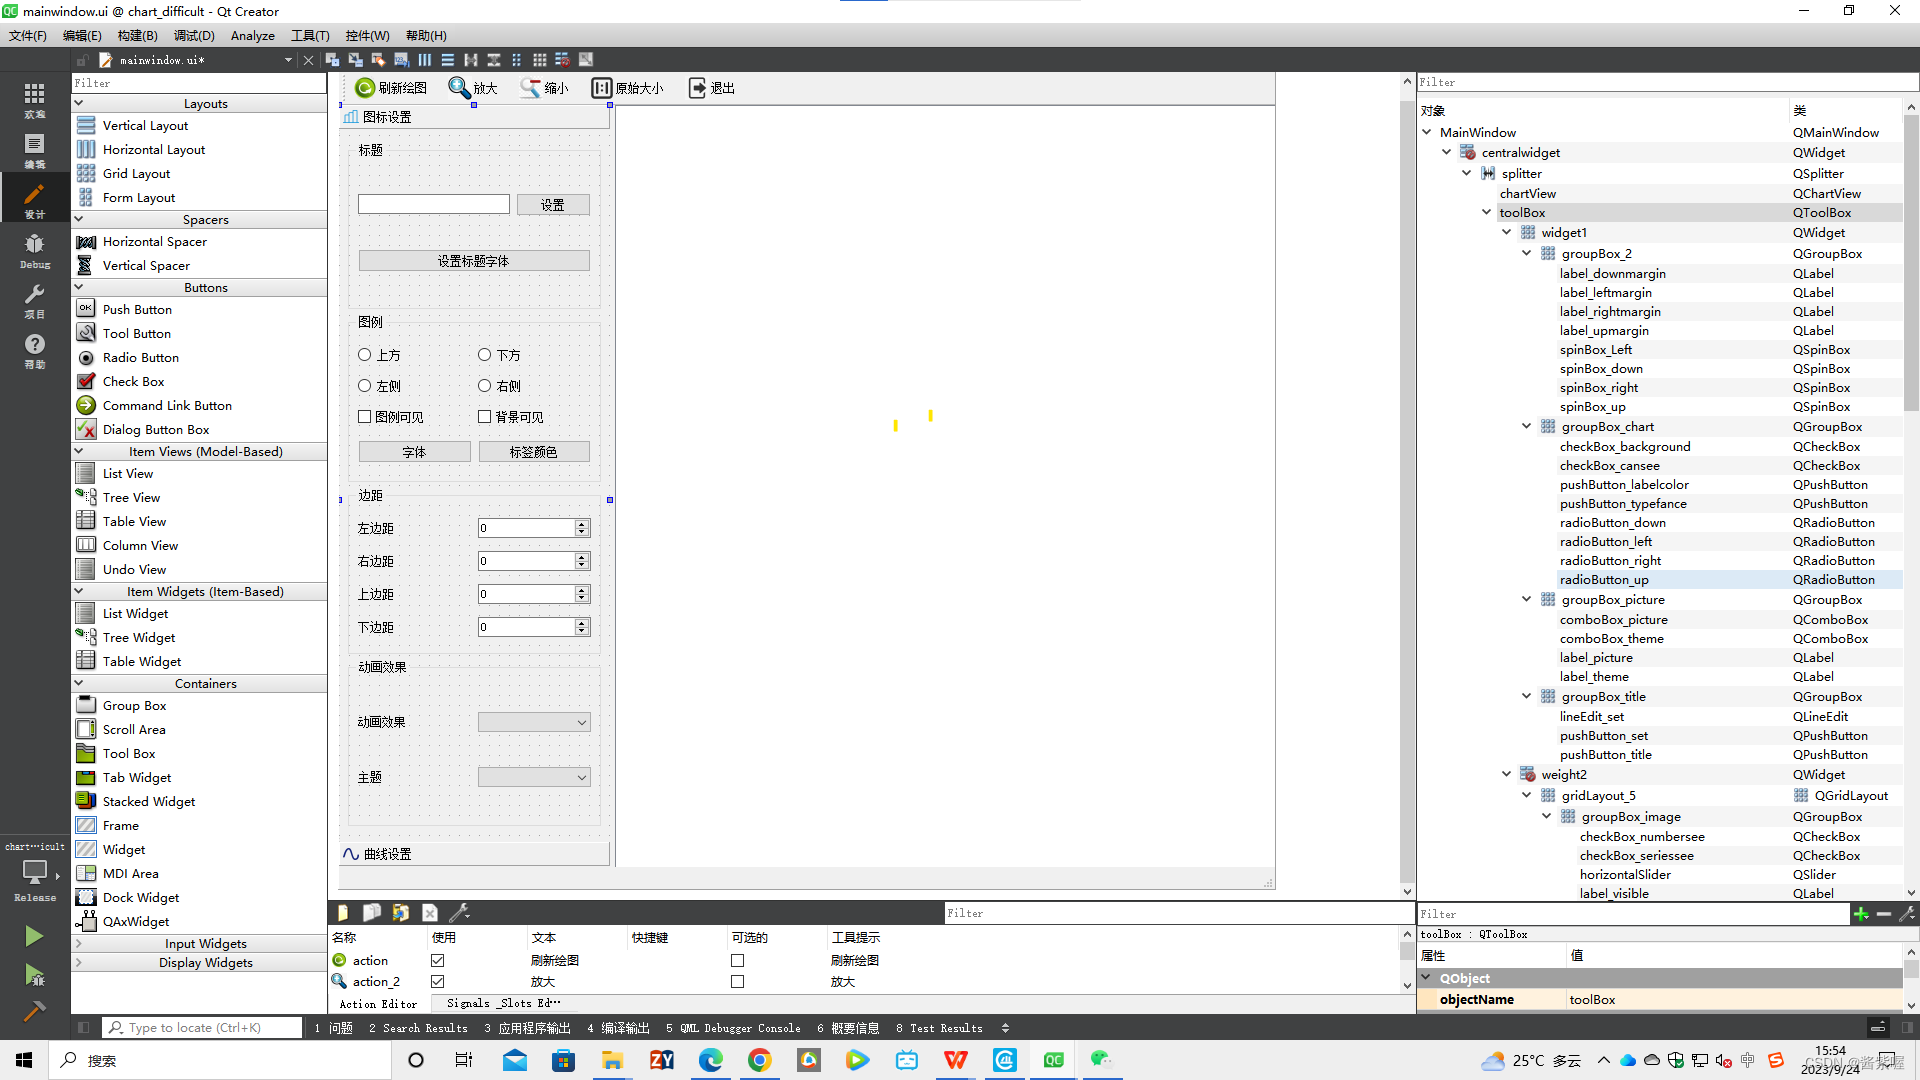Check the 背景可见 checkbox
The image size is (1920, 1080).
pos(485,417)
